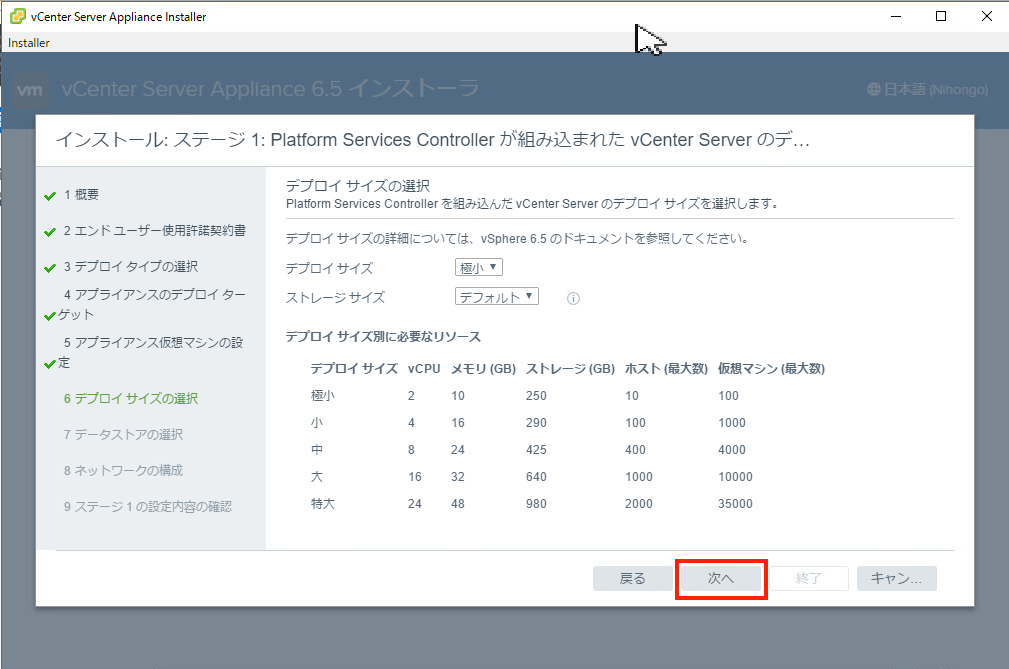Select step 8 ネットワークの構成
1009x669 pixels.
click(123, 470)
